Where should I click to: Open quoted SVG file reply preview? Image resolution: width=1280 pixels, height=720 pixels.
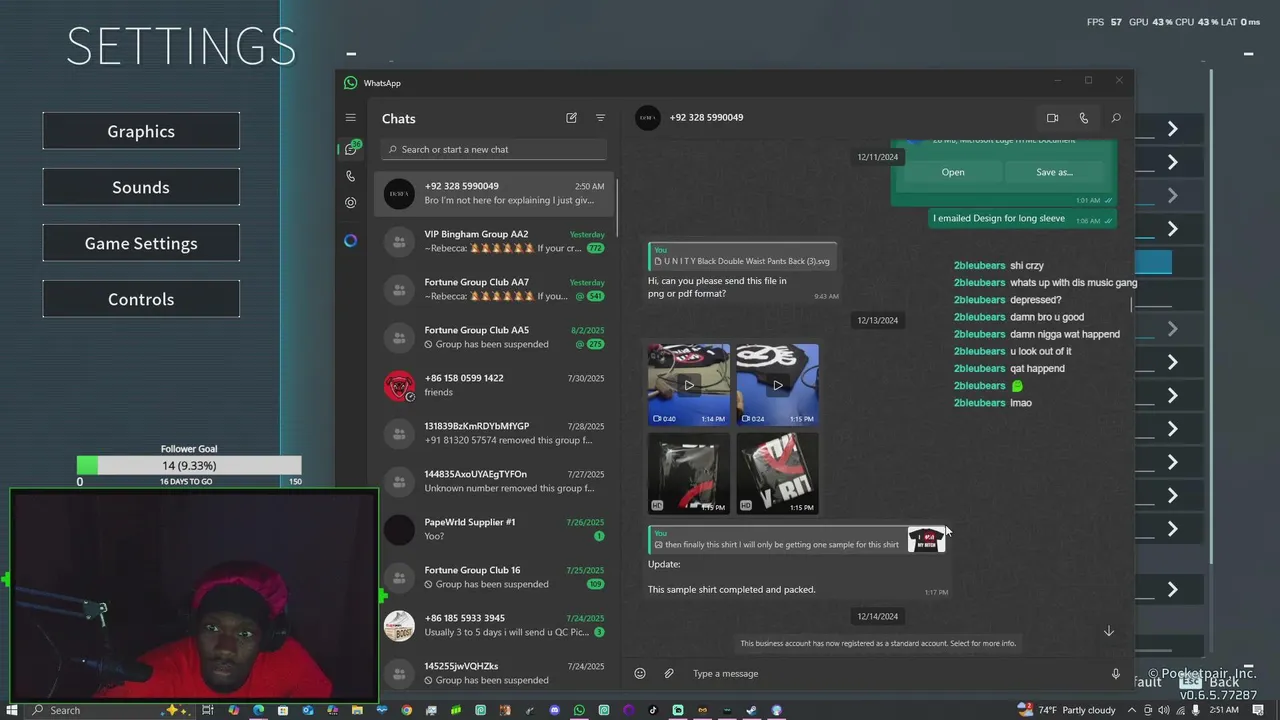pos(743,256)
